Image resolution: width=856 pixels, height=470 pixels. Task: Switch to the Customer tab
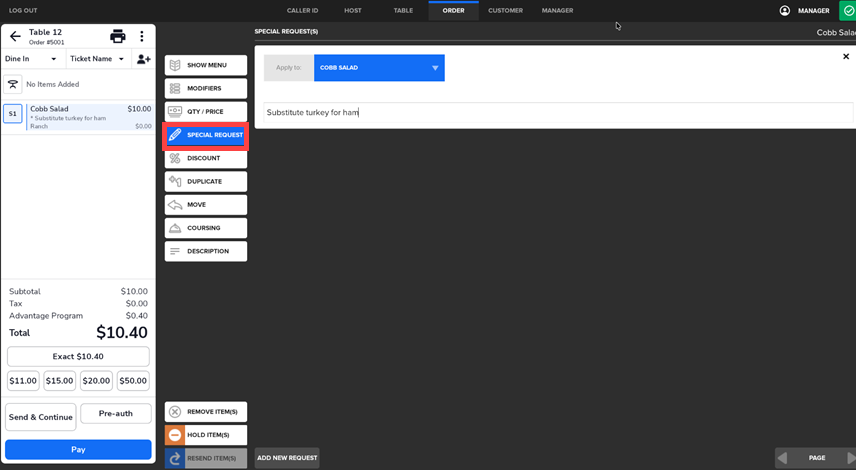[505, 11]
